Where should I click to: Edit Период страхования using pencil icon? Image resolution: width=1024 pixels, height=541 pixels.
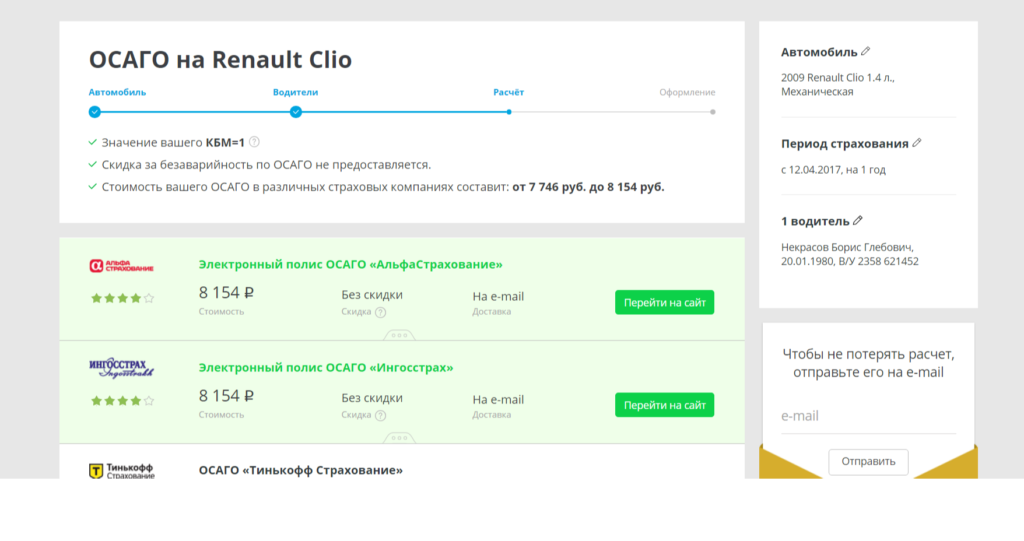tap(917, 143)
